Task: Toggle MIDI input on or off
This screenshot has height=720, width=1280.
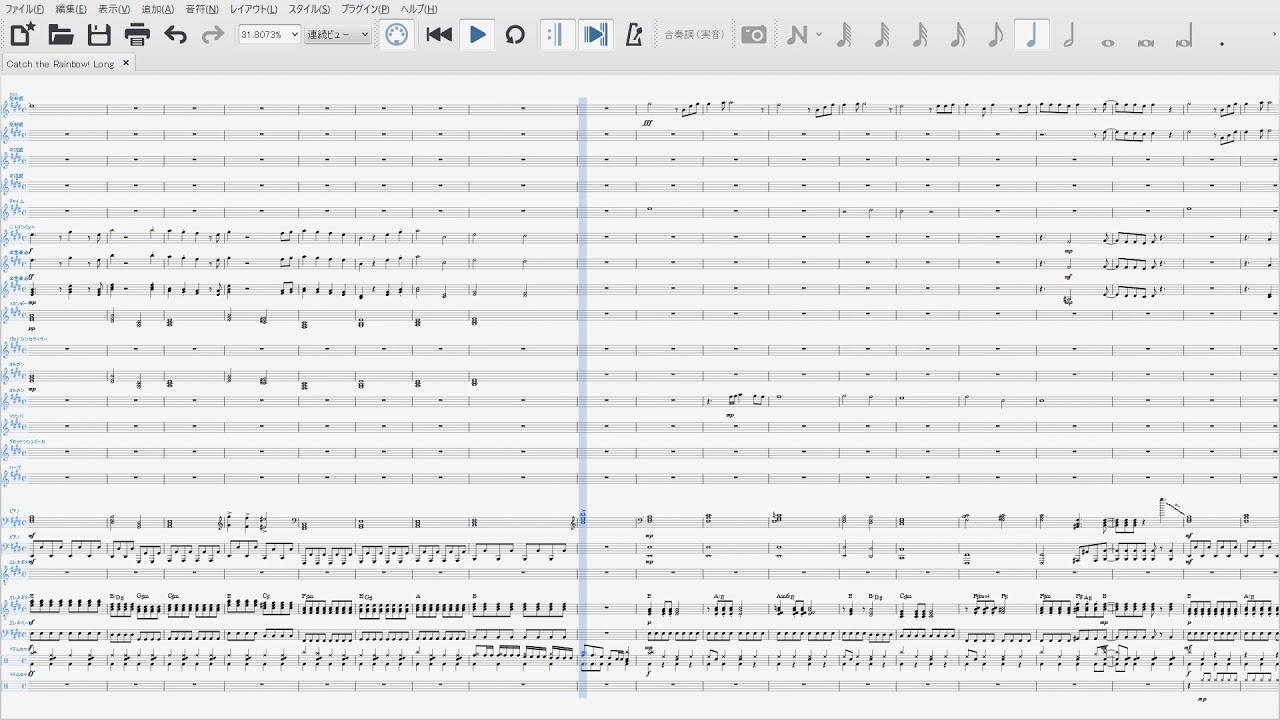Action: pyautogui.click(x=397, y=35)
